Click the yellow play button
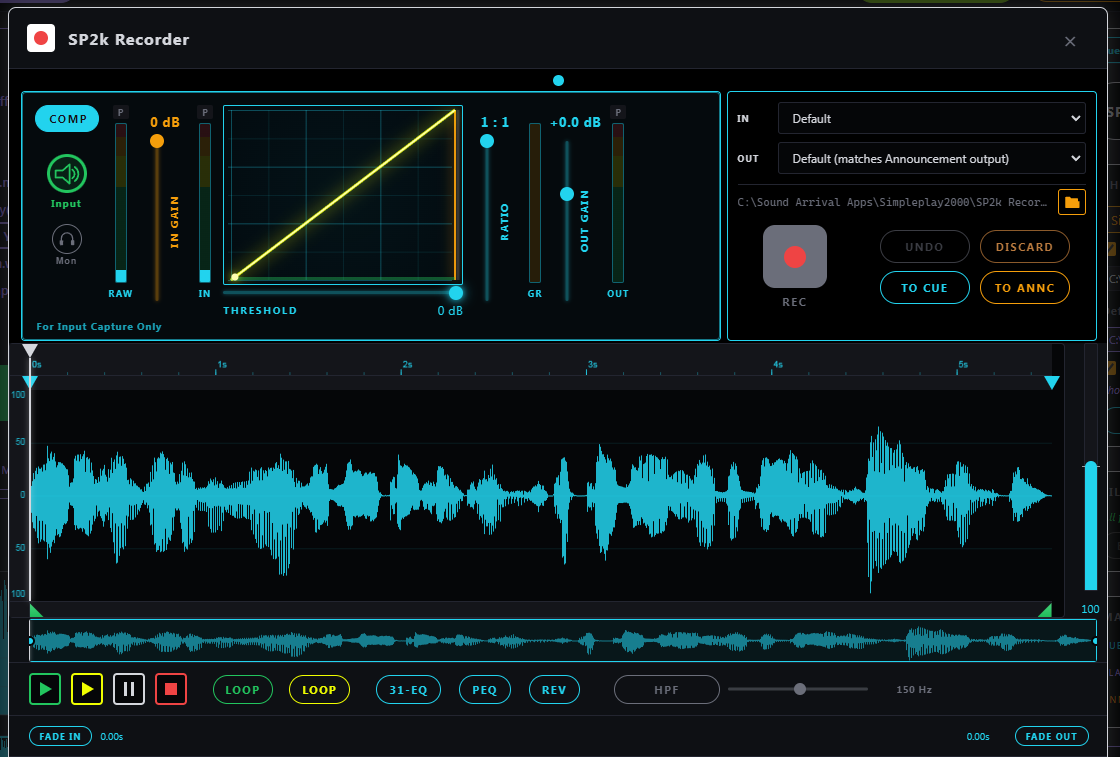Screen dimensions: 1120x757 pos(87,689)
